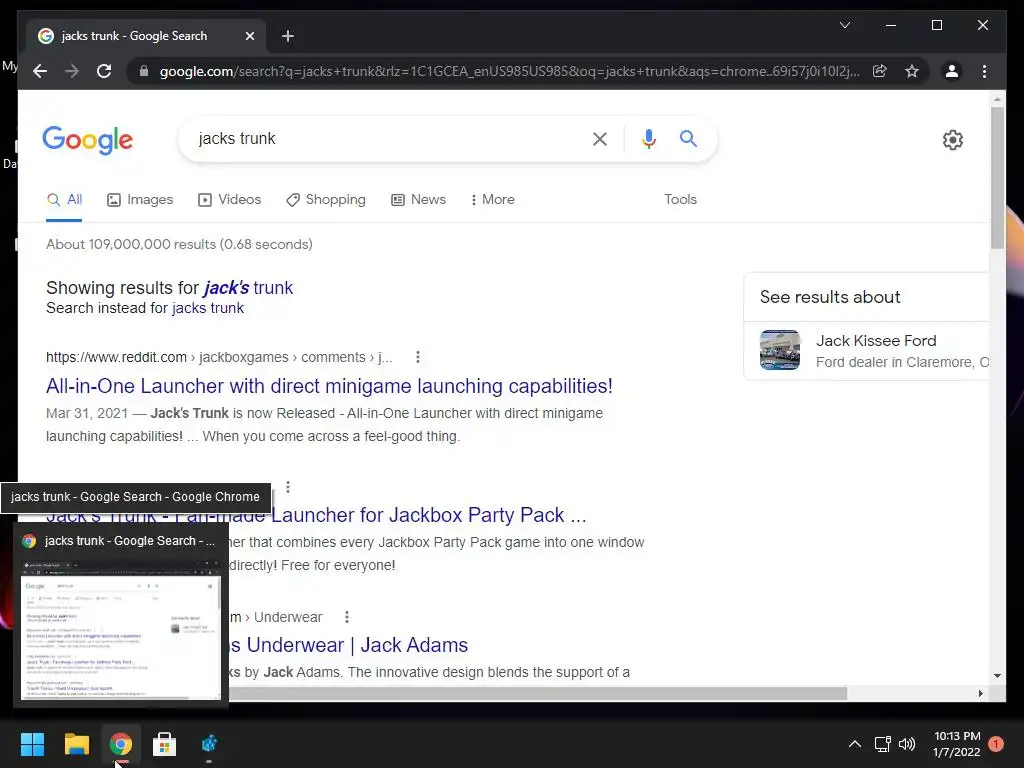The height and width of the screenshot is (768, 1024).
Task: Click into the jacks trunk search field
Action: point(385,138)
